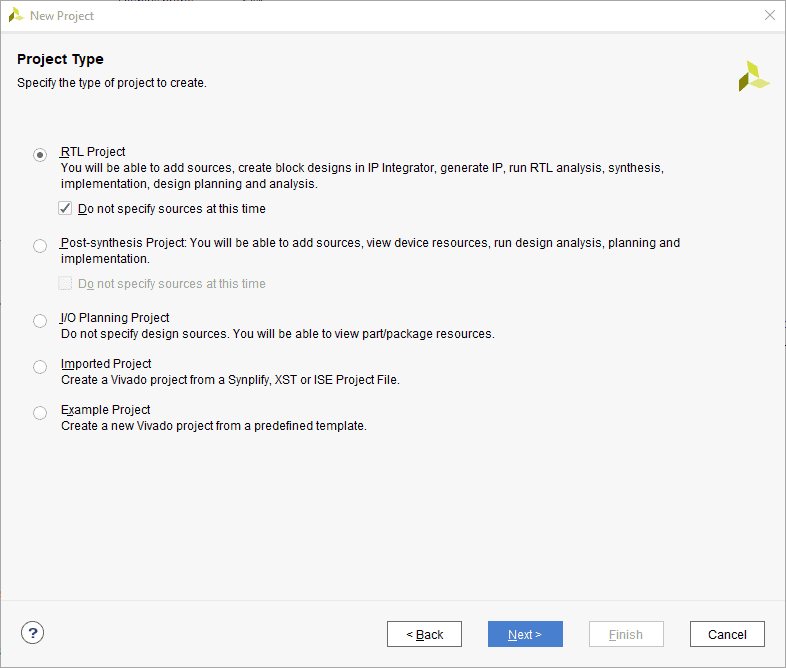Proceed with the Next button

(x=525, y=634)
